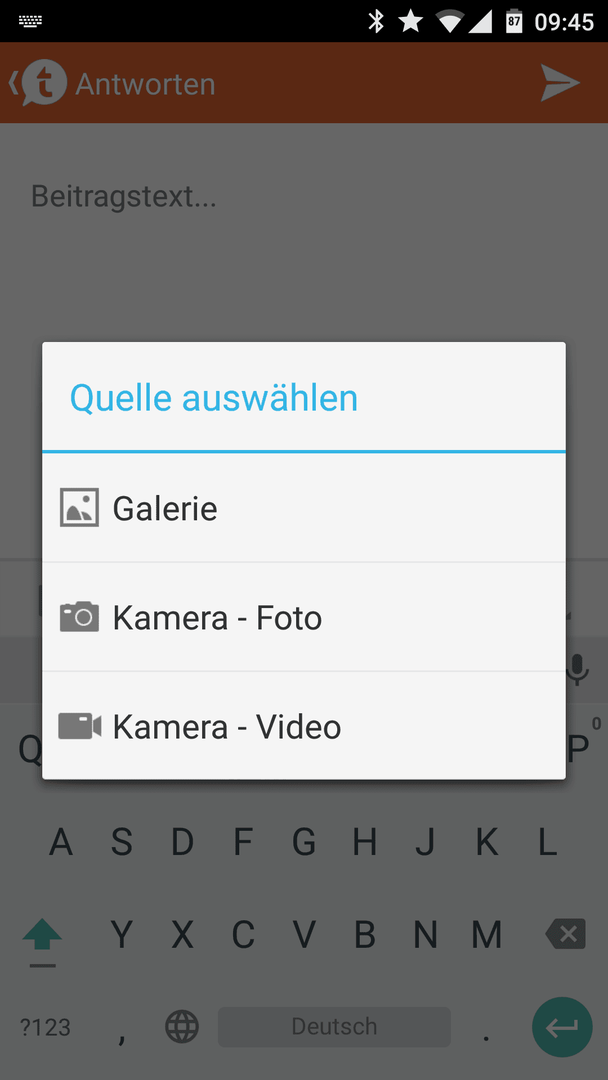This screenshot has height=1080, width=608.
Task: Switch keyboard language with globe icon
Action: pos(182,1027)
